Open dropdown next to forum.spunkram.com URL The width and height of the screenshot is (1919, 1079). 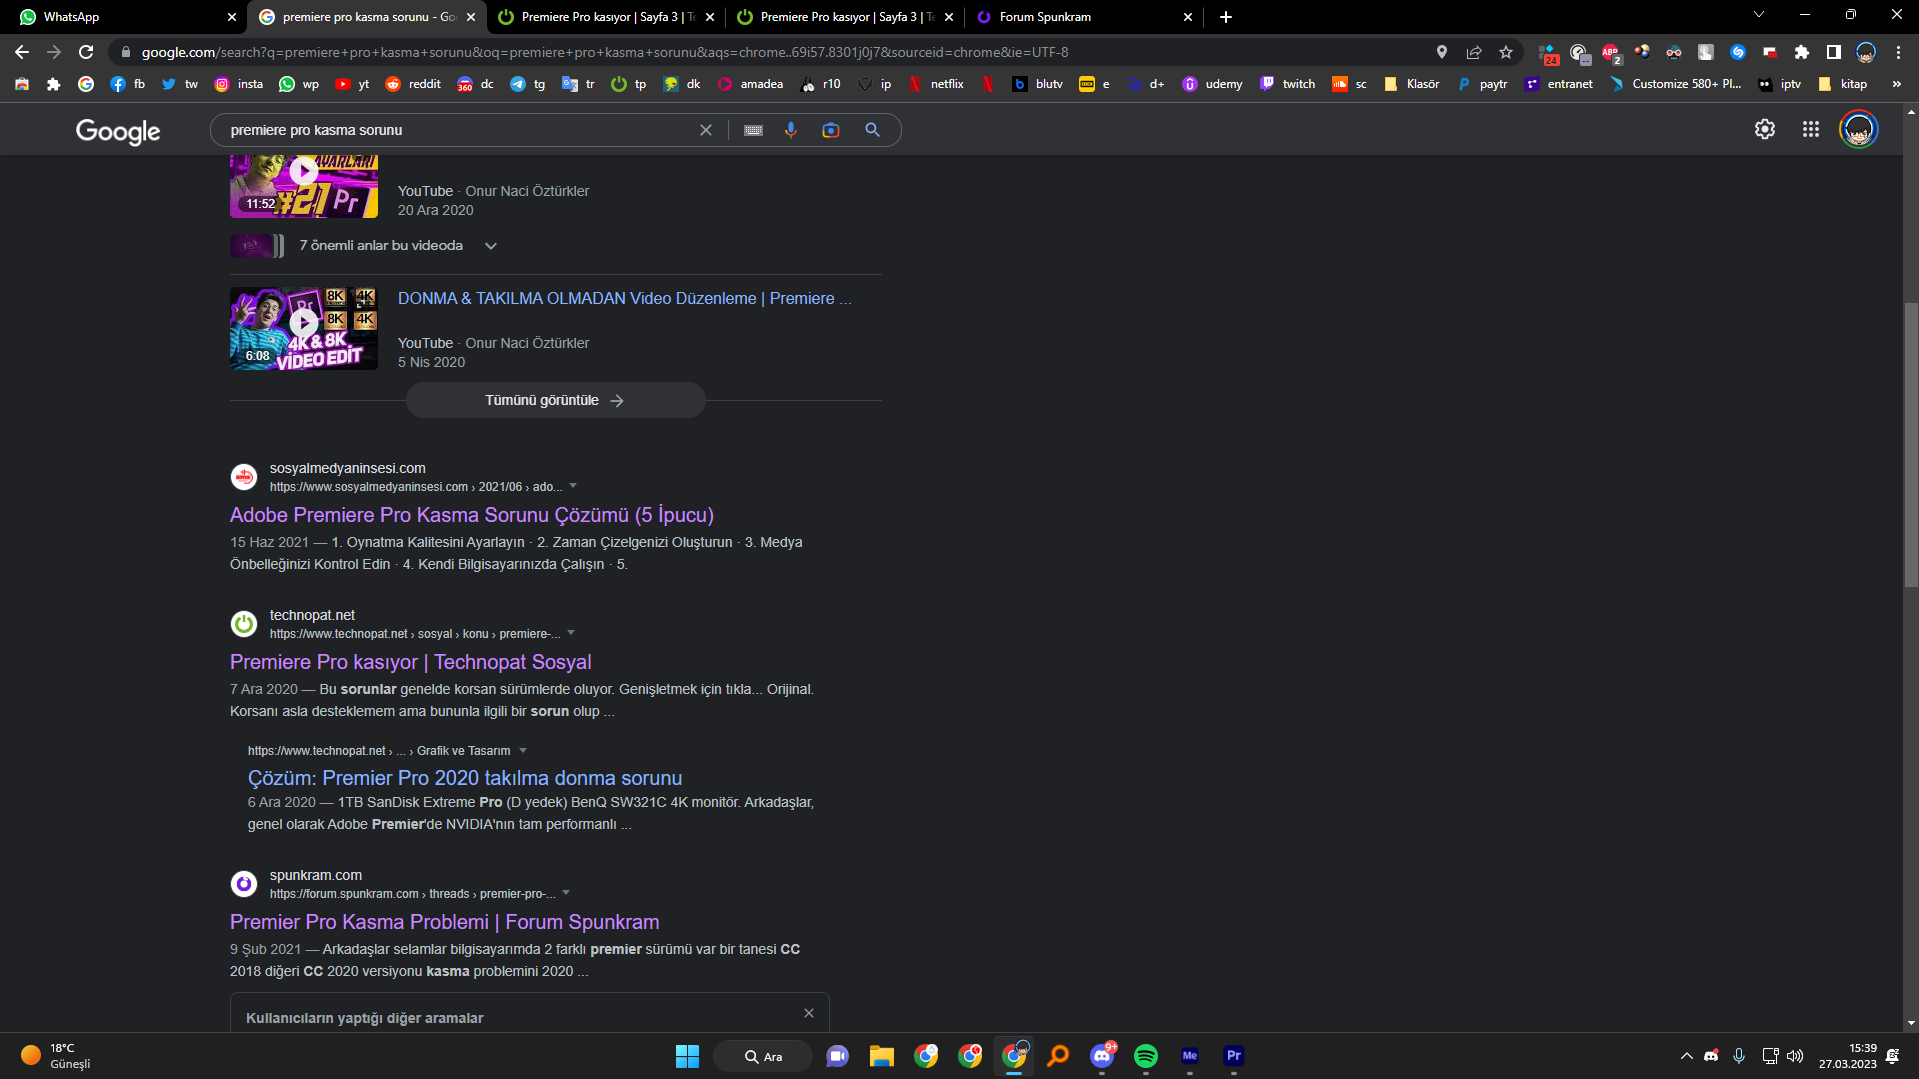566,893
